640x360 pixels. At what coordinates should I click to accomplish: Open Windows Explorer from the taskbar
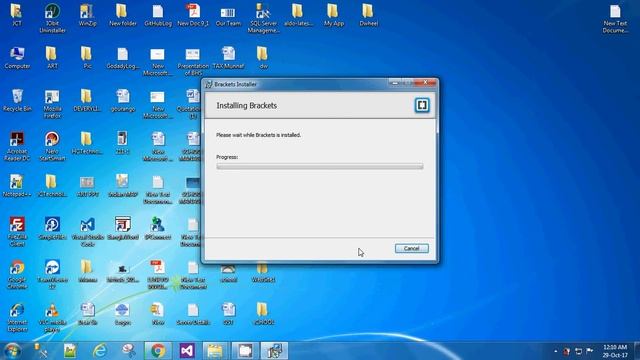coord(216,351)
